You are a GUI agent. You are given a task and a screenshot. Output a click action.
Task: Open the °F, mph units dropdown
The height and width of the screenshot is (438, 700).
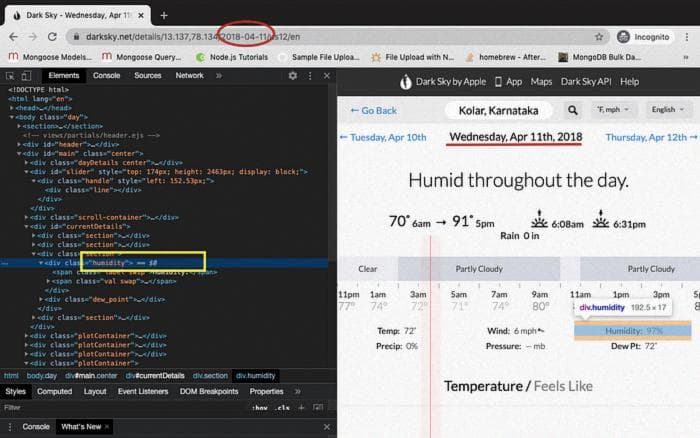[x=612, y=110]
